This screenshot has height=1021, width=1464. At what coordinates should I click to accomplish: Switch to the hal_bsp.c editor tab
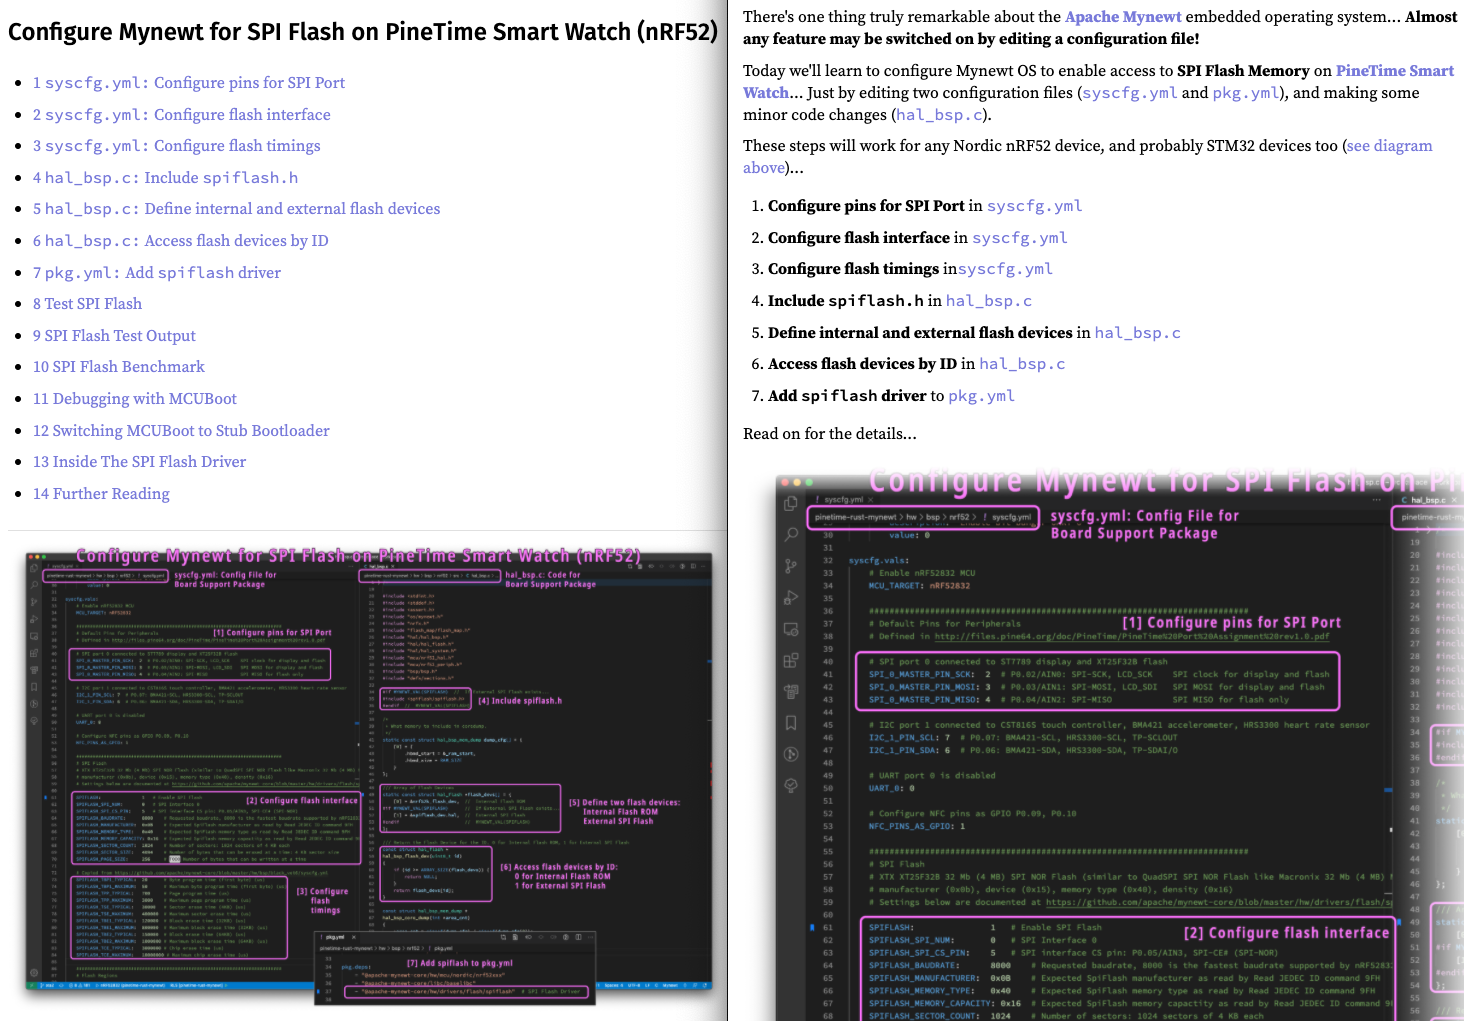(1427, 499)
